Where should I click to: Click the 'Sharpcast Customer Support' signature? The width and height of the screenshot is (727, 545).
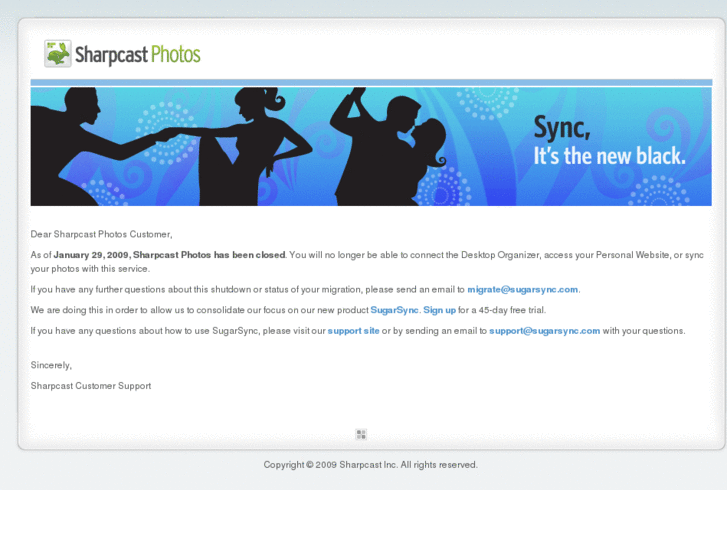coord(91,386)
